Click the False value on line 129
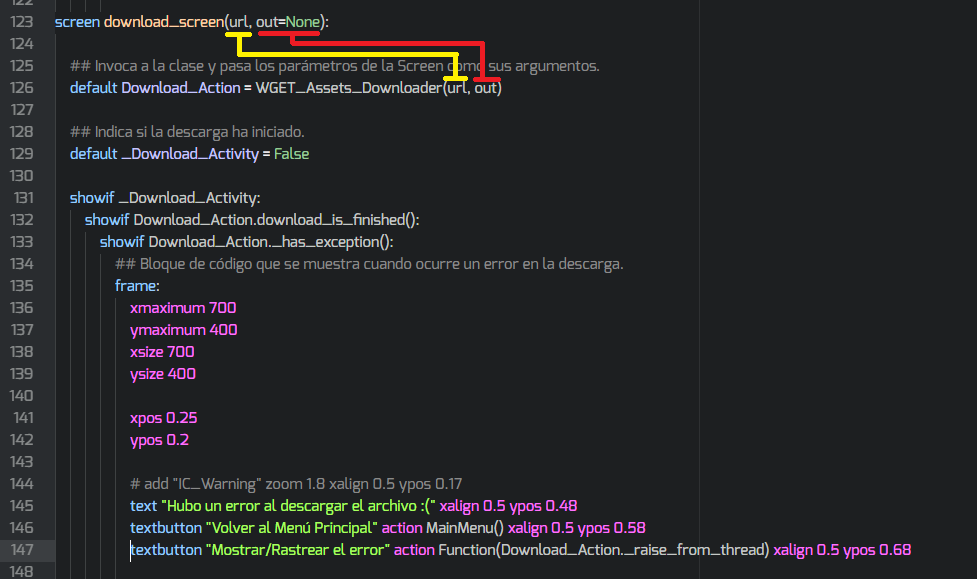The image size is (977, 579). click(292, 154)
